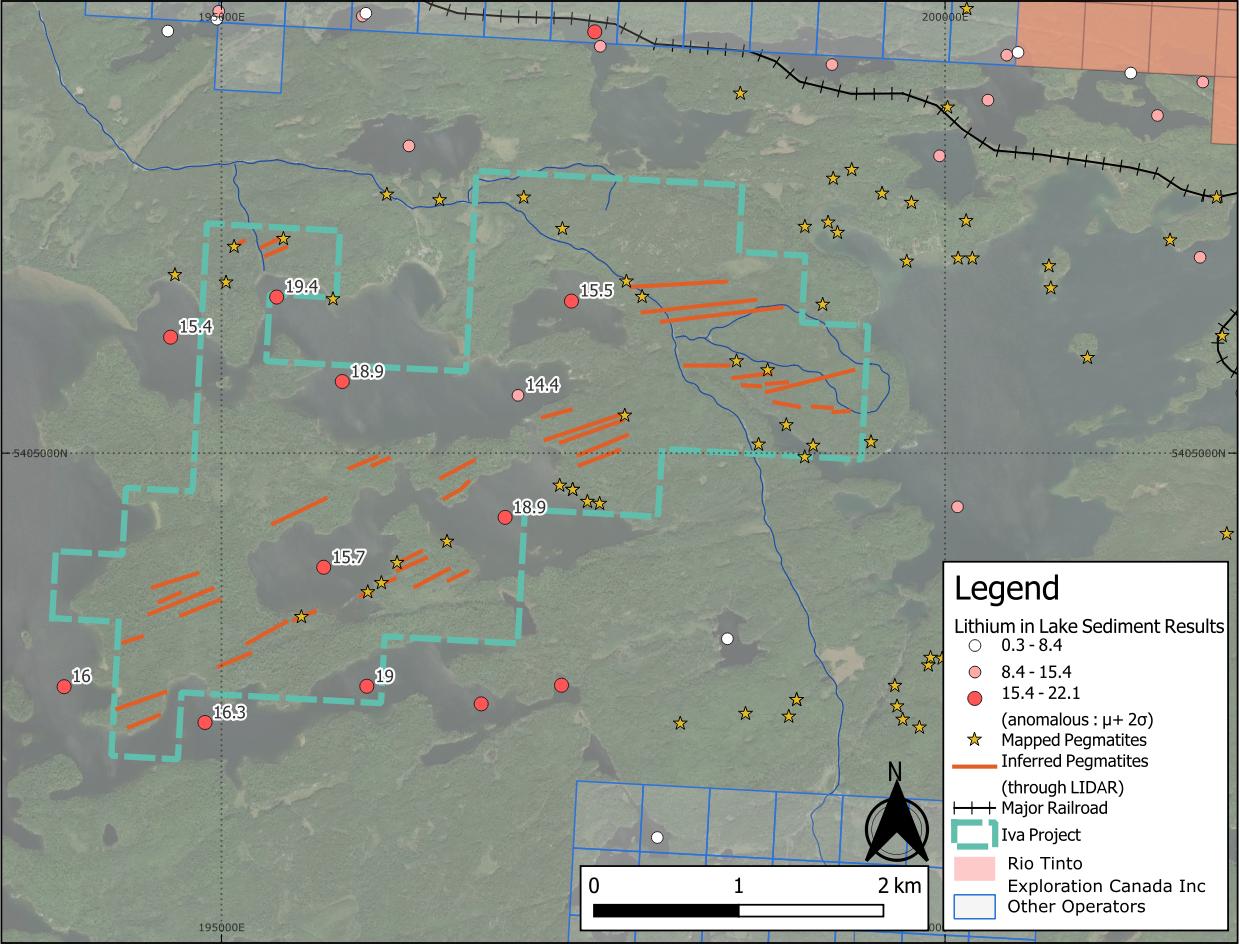Click the Legend title text
Image resolution: width=1240 pixels, height=944 pixels.
1006,588
